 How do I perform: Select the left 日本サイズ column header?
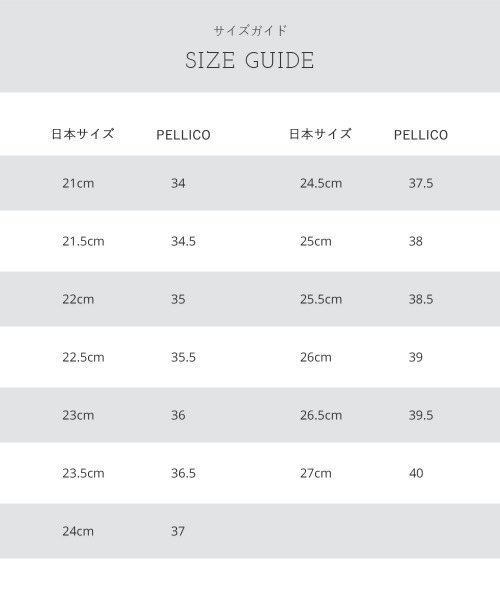83,134
